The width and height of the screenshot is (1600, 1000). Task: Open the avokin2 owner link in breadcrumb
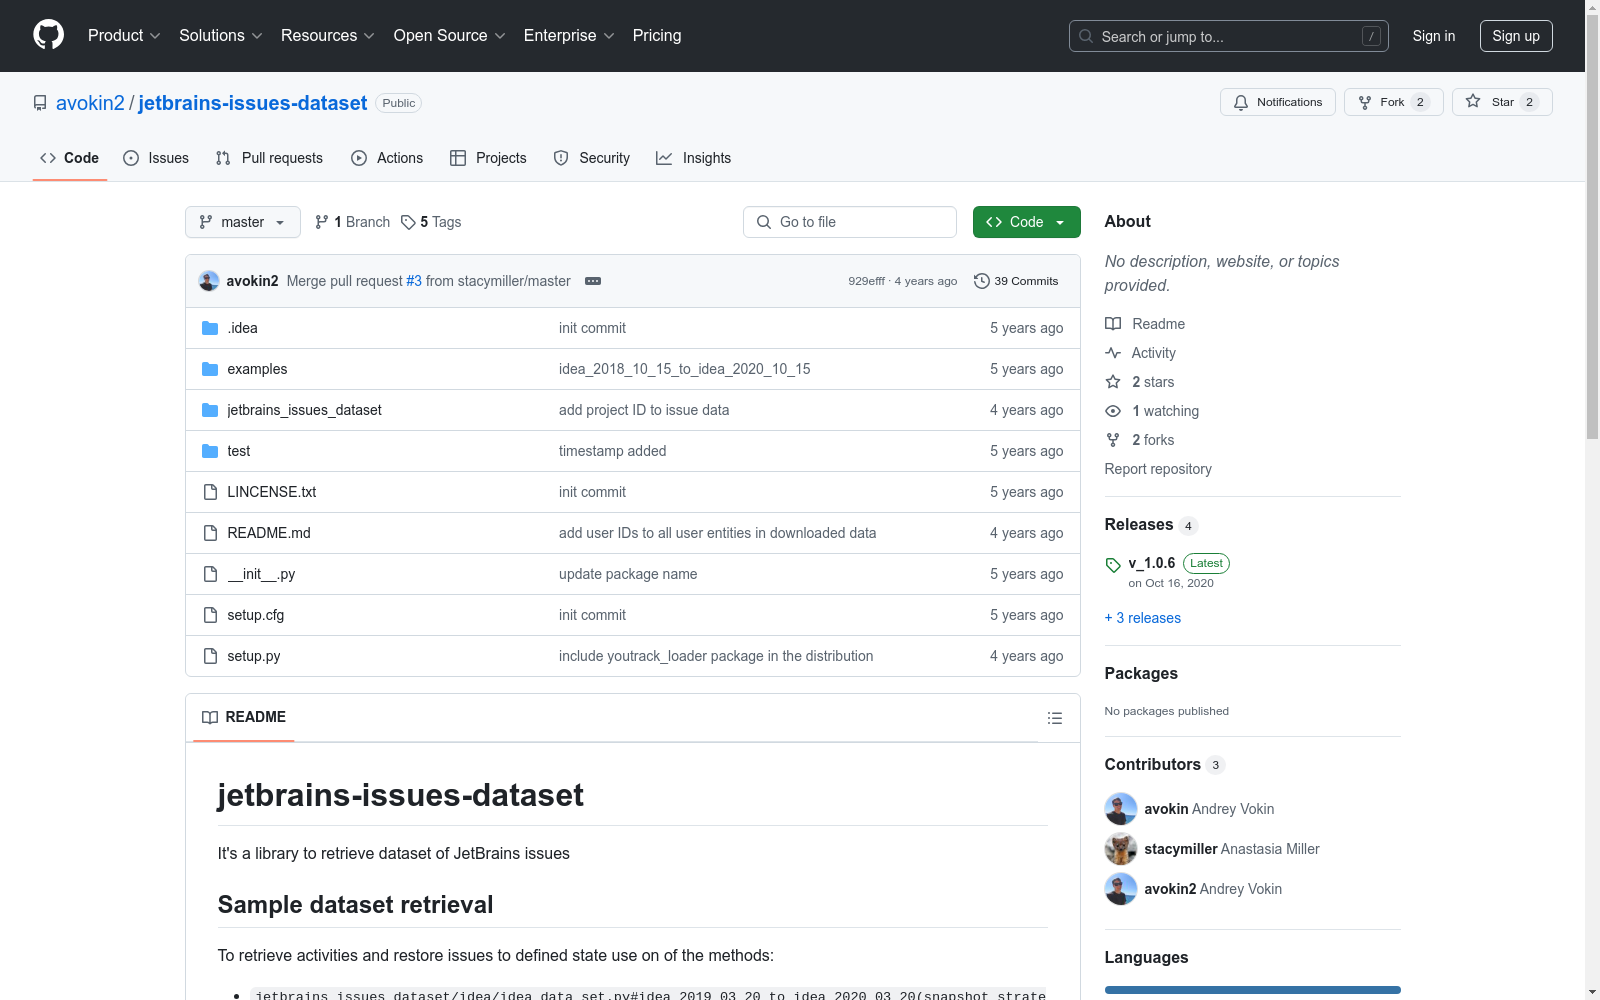[90, 103]
